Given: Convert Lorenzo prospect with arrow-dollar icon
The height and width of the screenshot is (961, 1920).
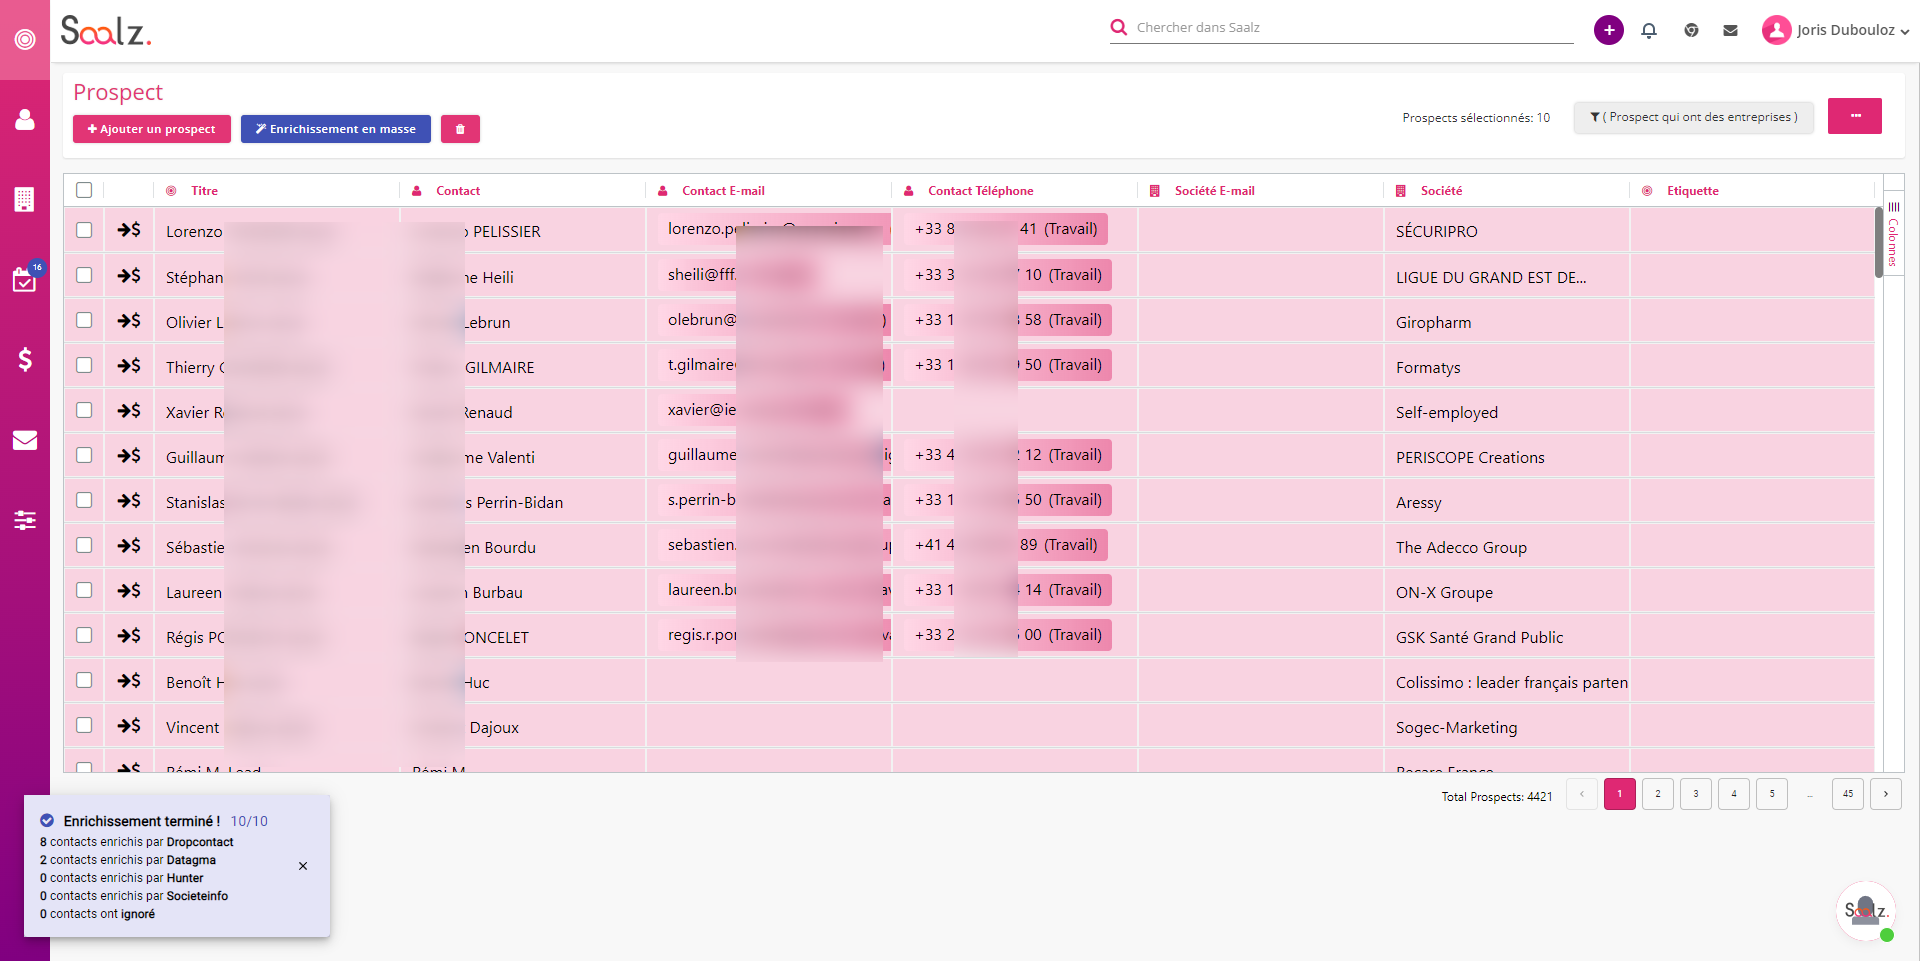Looking at the screenshot, I should click(129, 230).
